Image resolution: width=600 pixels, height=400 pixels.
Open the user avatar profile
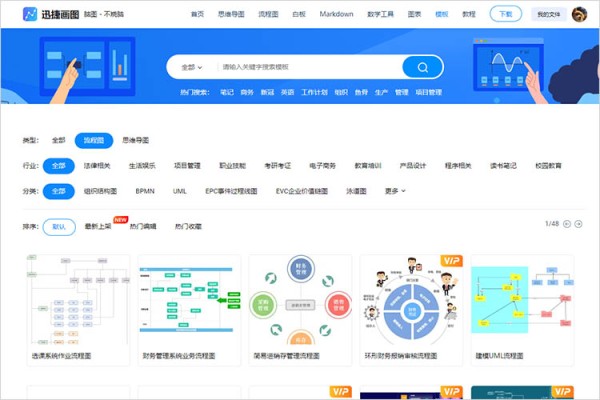579,15
